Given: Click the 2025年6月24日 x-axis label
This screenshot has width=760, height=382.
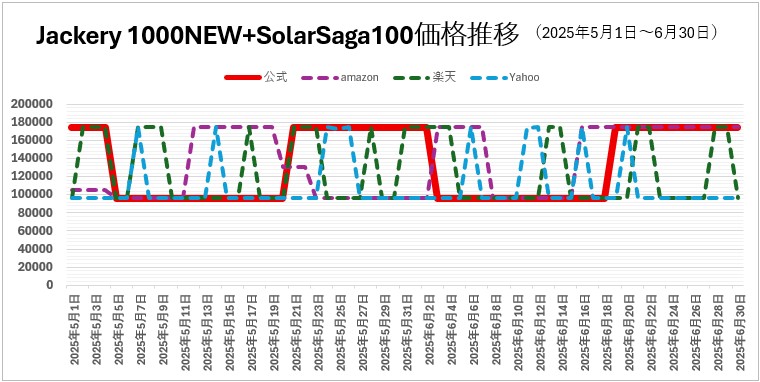Looking at the screenshot, I should point(675,333).
